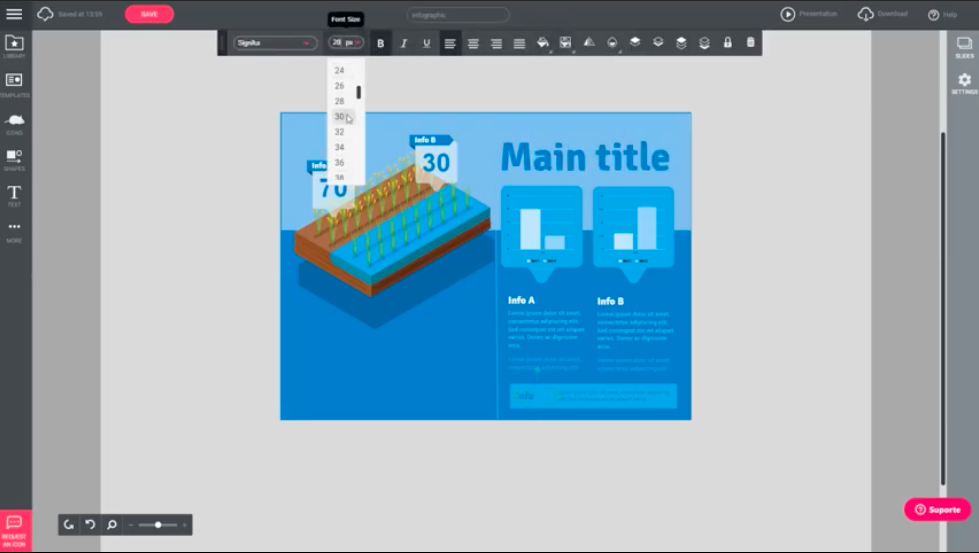The width and height of the screenshot is (979, 553).
Task: Choose 30 in the font size list
Action: coord(340,117)
